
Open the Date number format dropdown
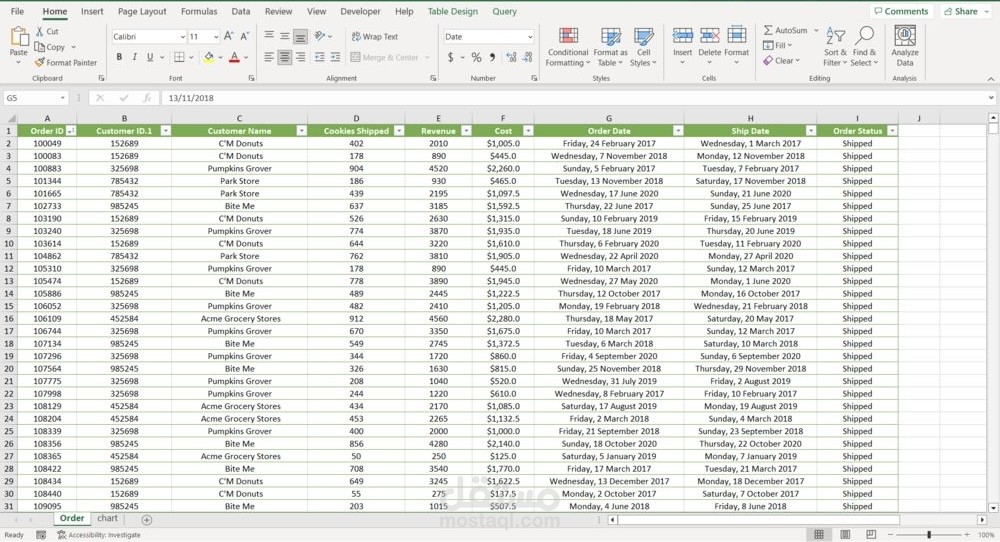(529, 37)
